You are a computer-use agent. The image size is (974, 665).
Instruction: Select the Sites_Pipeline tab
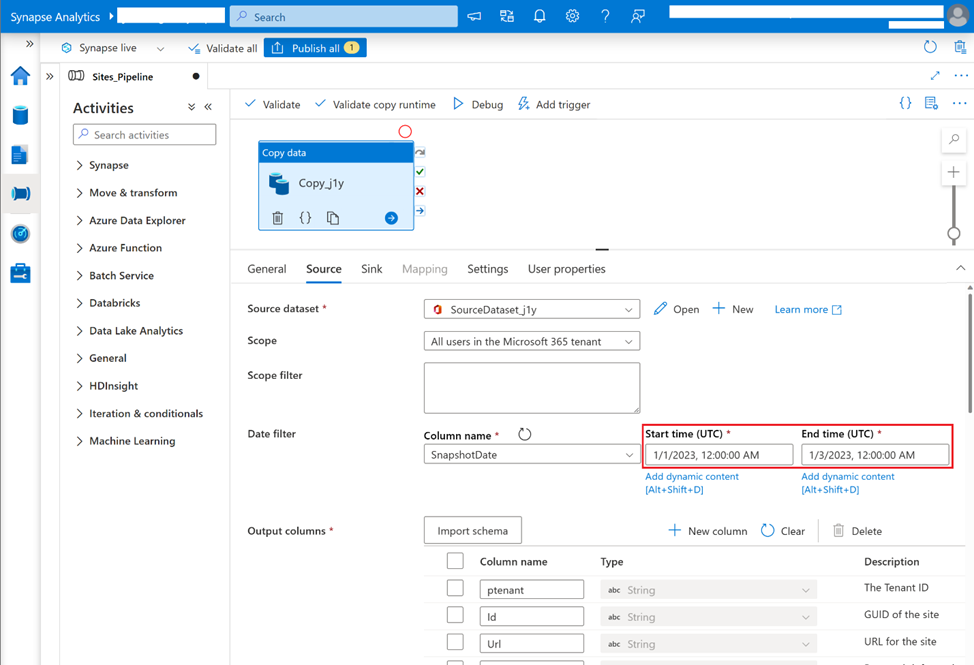point(124,76)
